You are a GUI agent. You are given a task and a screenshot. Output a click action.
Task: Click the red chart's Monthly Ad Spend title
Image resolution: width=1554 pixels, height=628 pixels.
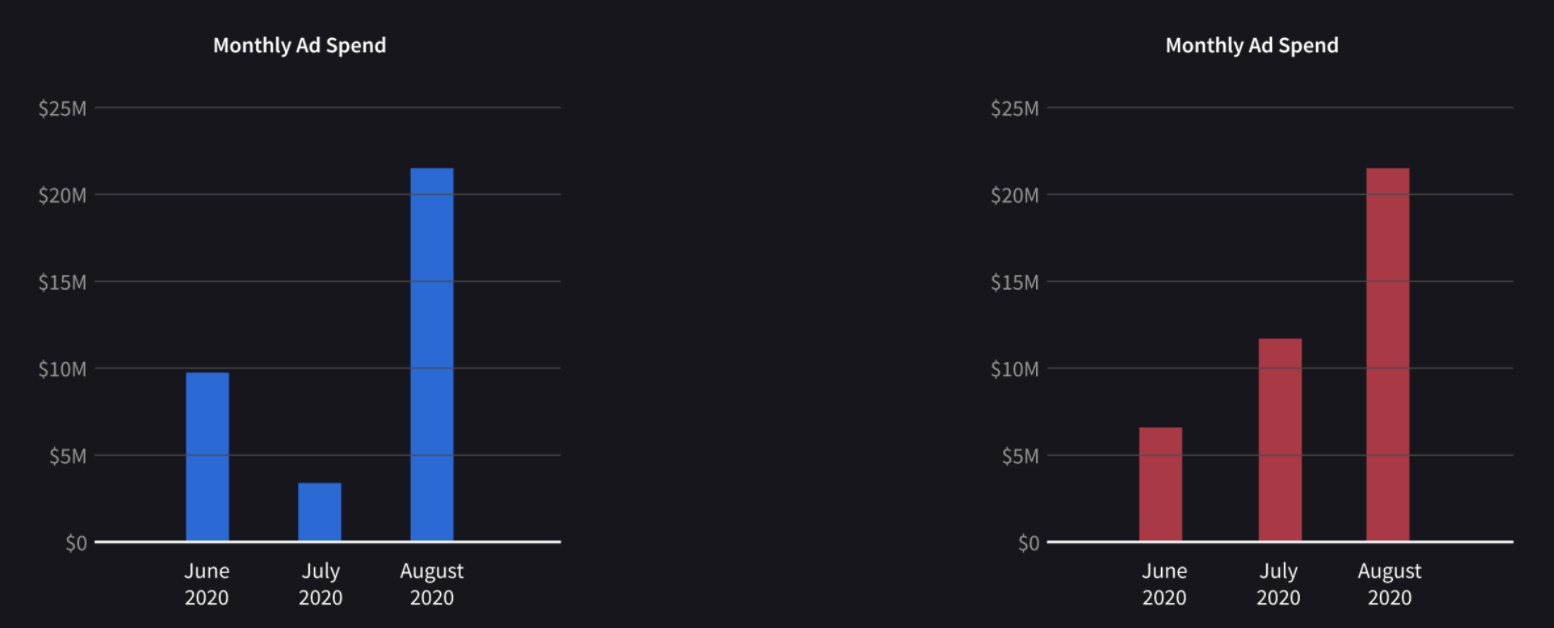coord(1252,45)
